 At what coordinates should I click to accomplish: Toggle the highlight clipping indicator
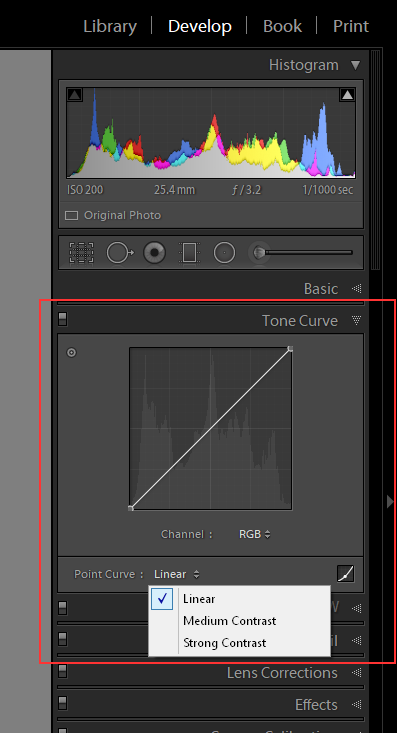point(347,95)
